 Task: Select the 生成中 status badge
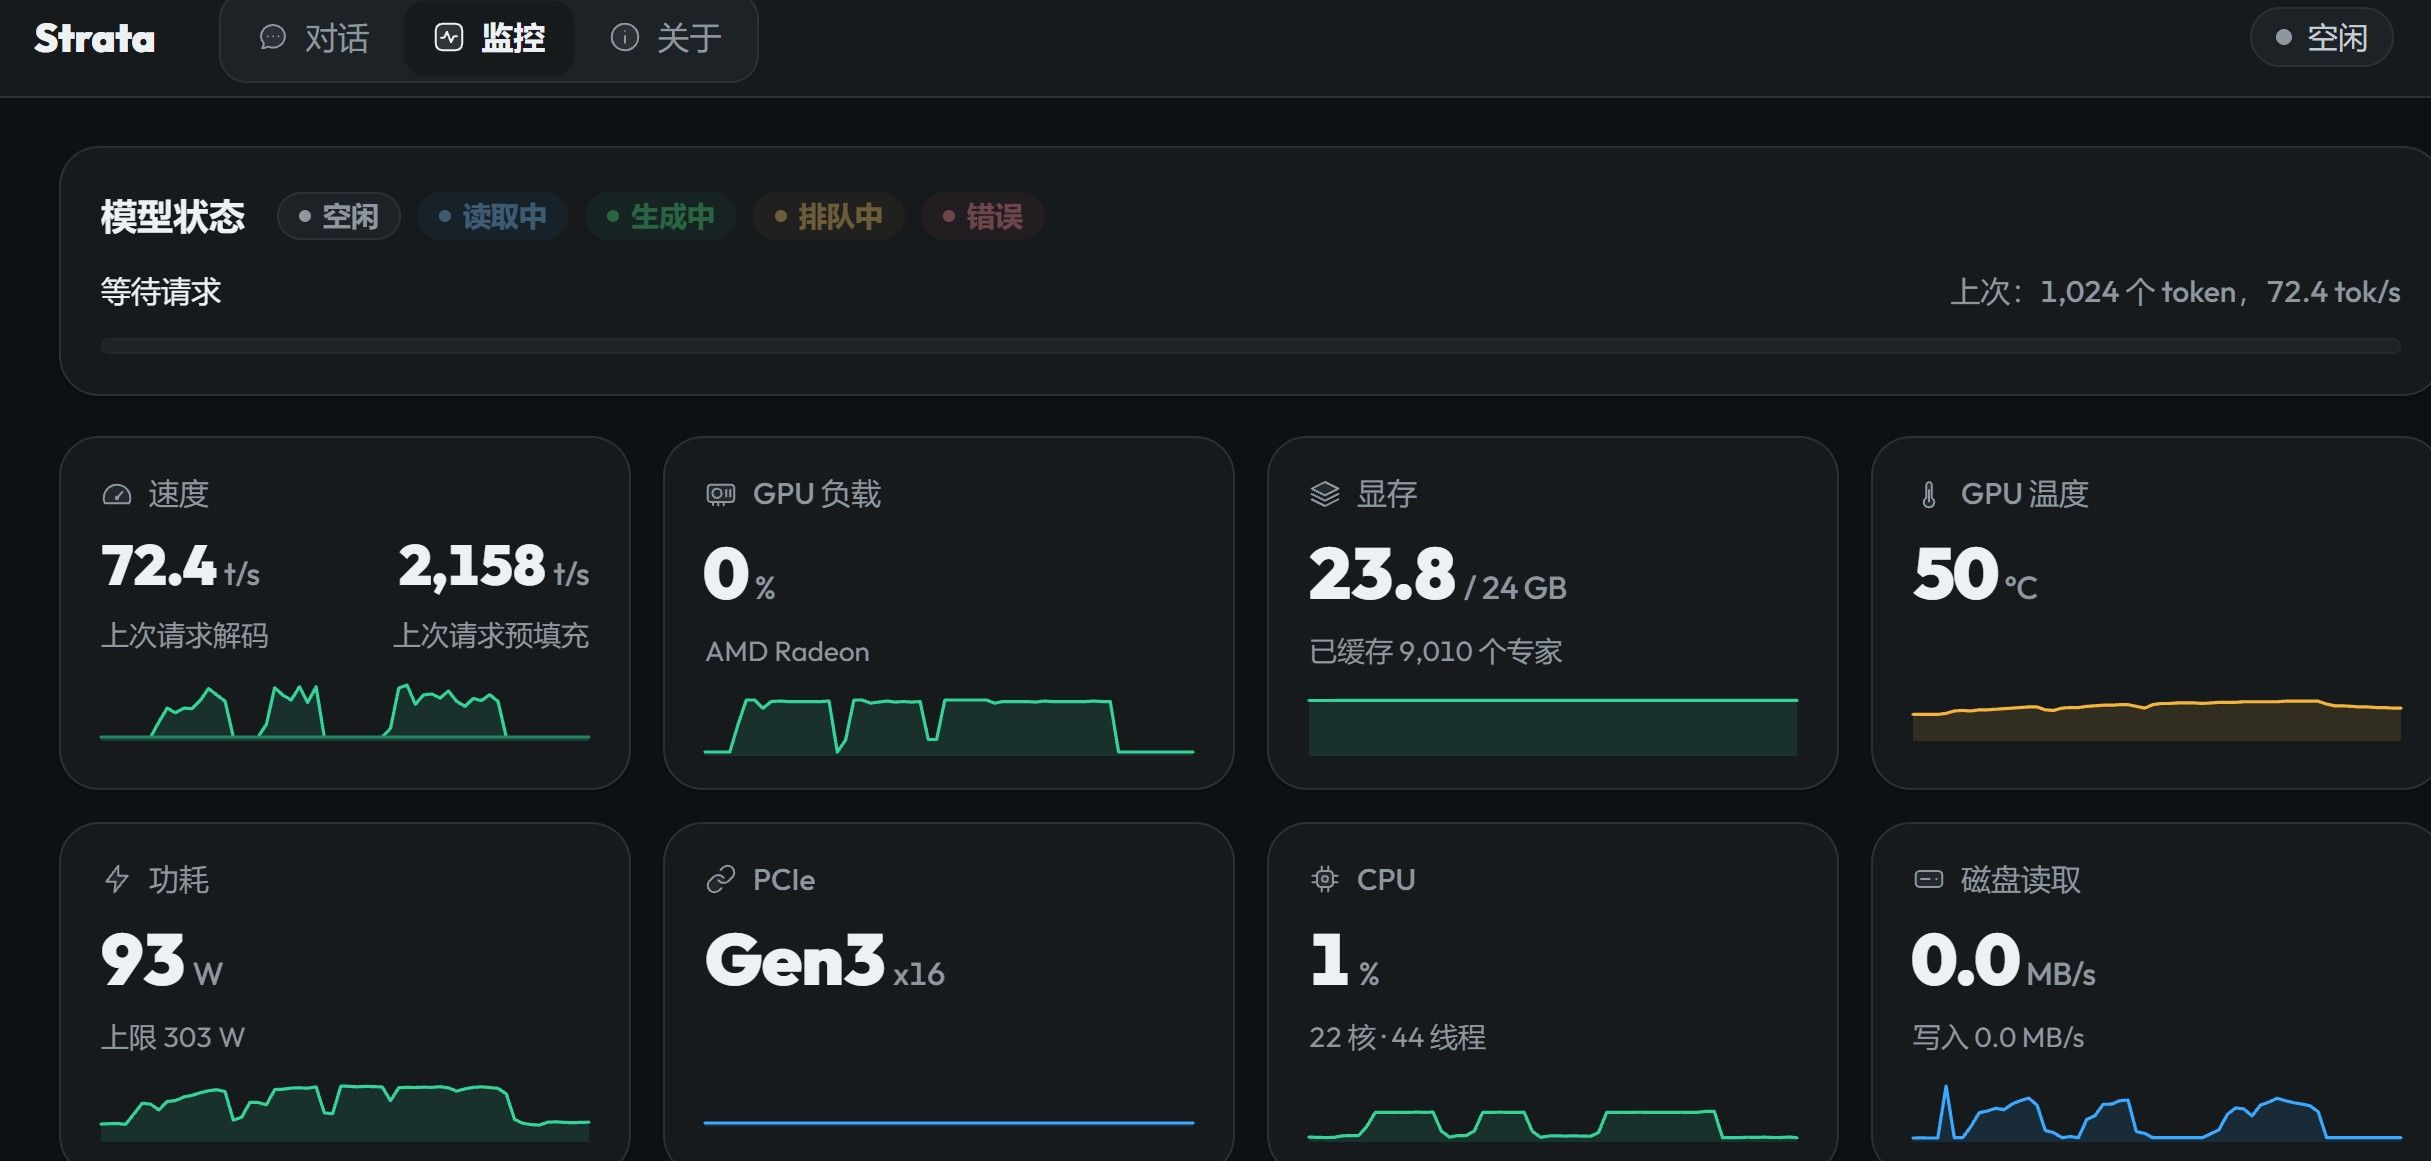661,216
